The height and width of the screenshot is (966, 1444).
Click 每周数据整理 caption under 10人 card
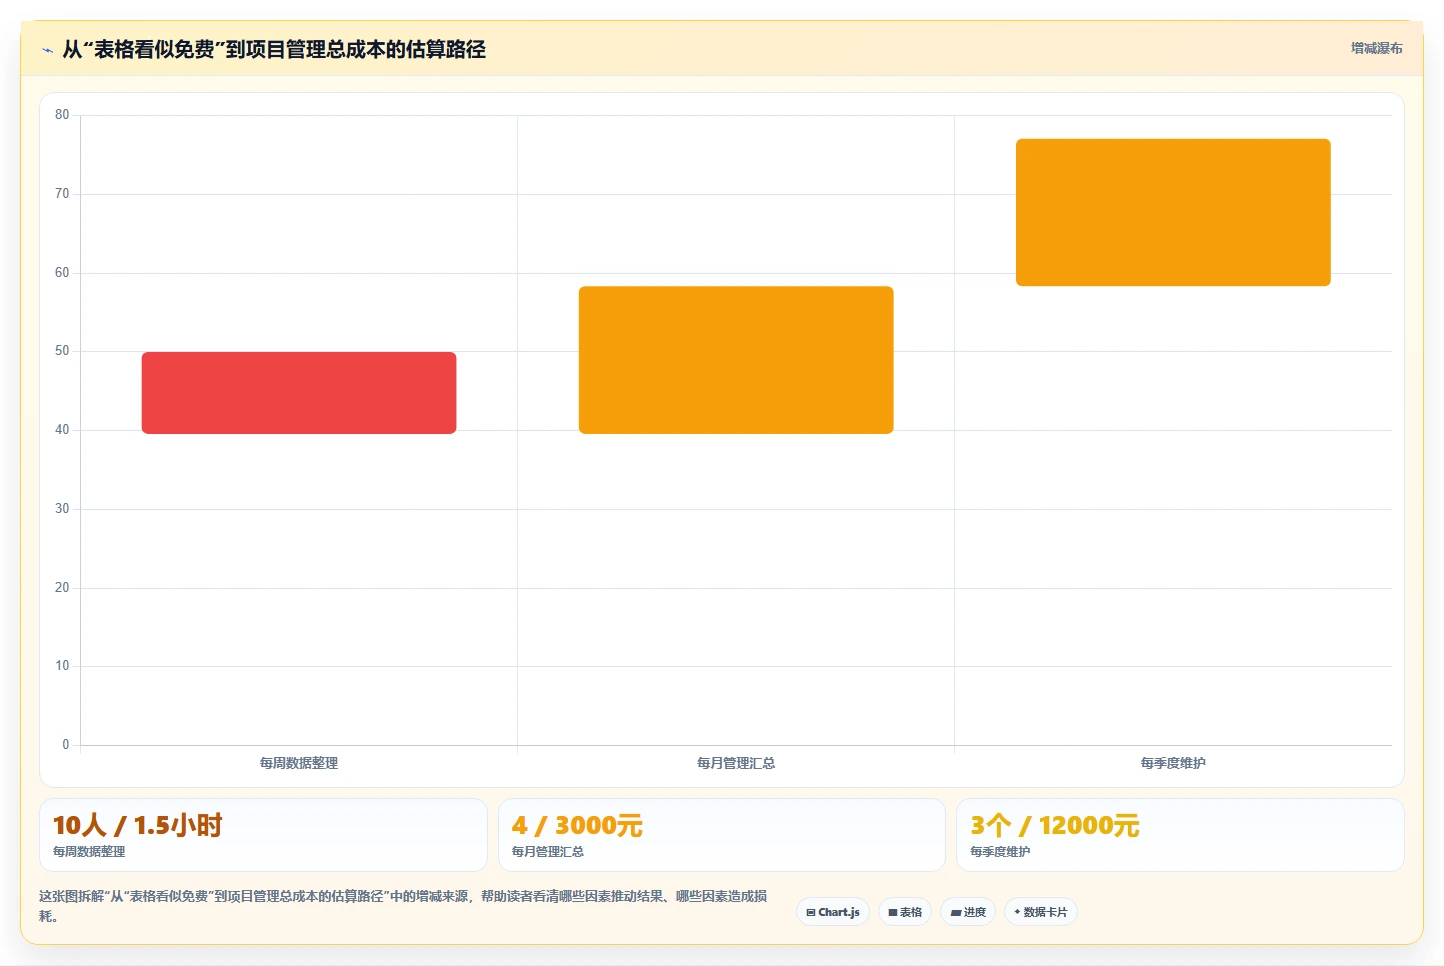[x=89, y=852]
